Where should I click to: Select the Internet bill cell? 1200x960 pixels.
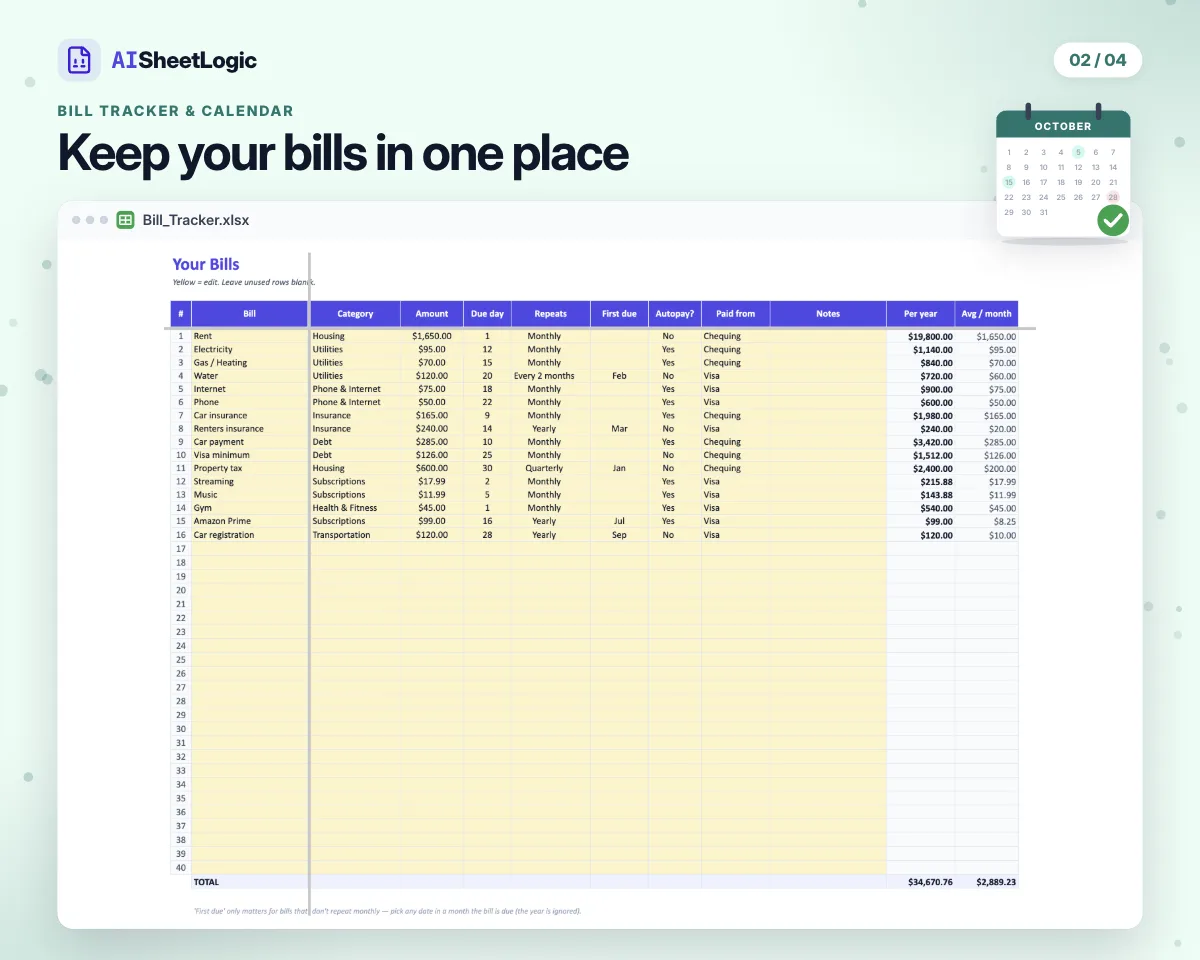tap(249, 389)
